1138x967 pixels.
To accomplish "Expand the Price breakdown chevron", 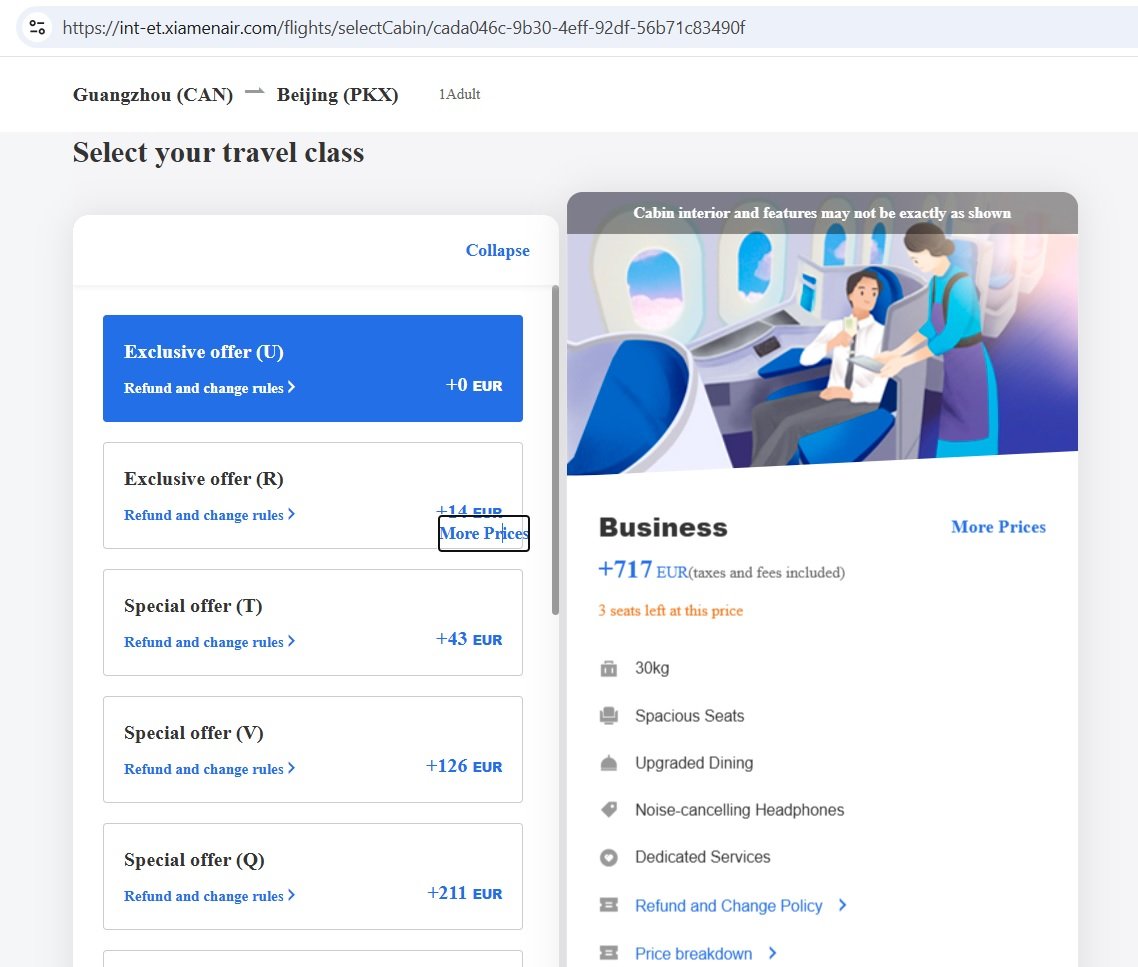I will coord(772,953).
